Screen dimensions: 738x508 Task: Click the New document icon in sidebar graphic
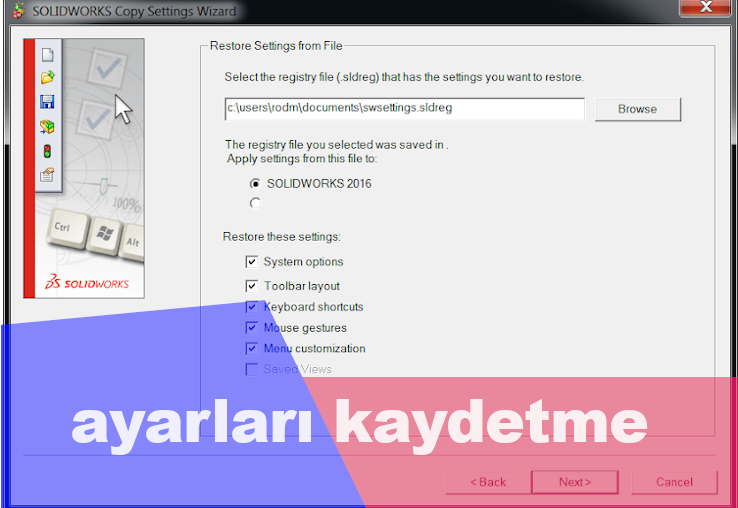pos(47,56)
